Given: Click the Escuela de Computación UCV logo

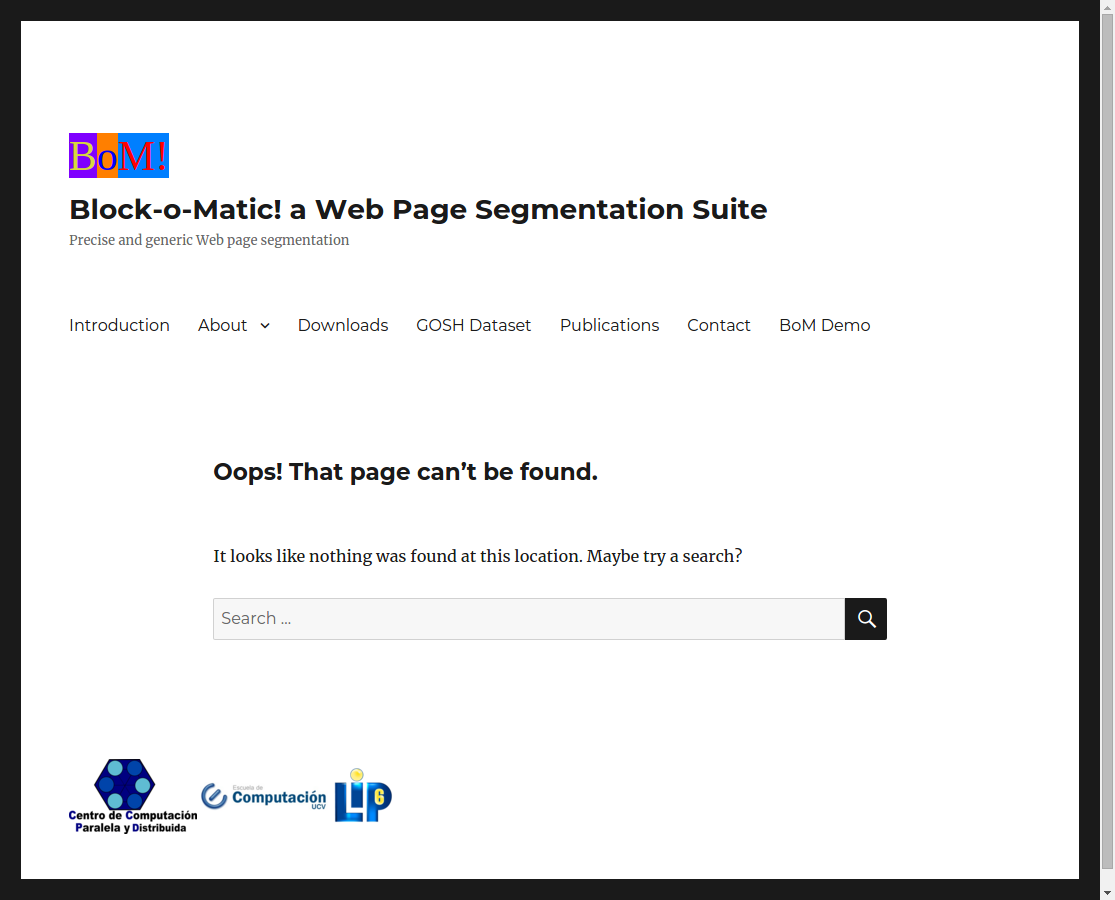Looking at the screenshot, I should point(263,796).
